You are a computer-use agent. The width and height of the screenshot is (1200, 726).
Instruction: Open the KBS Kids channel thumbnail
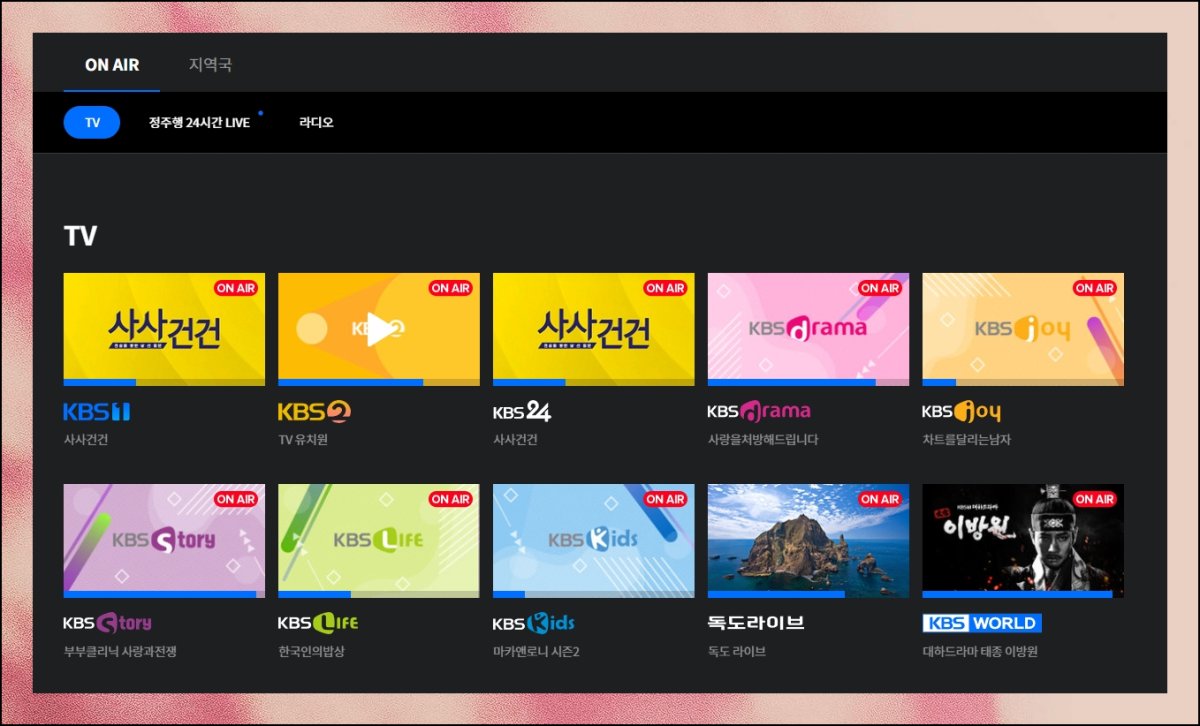594,541
